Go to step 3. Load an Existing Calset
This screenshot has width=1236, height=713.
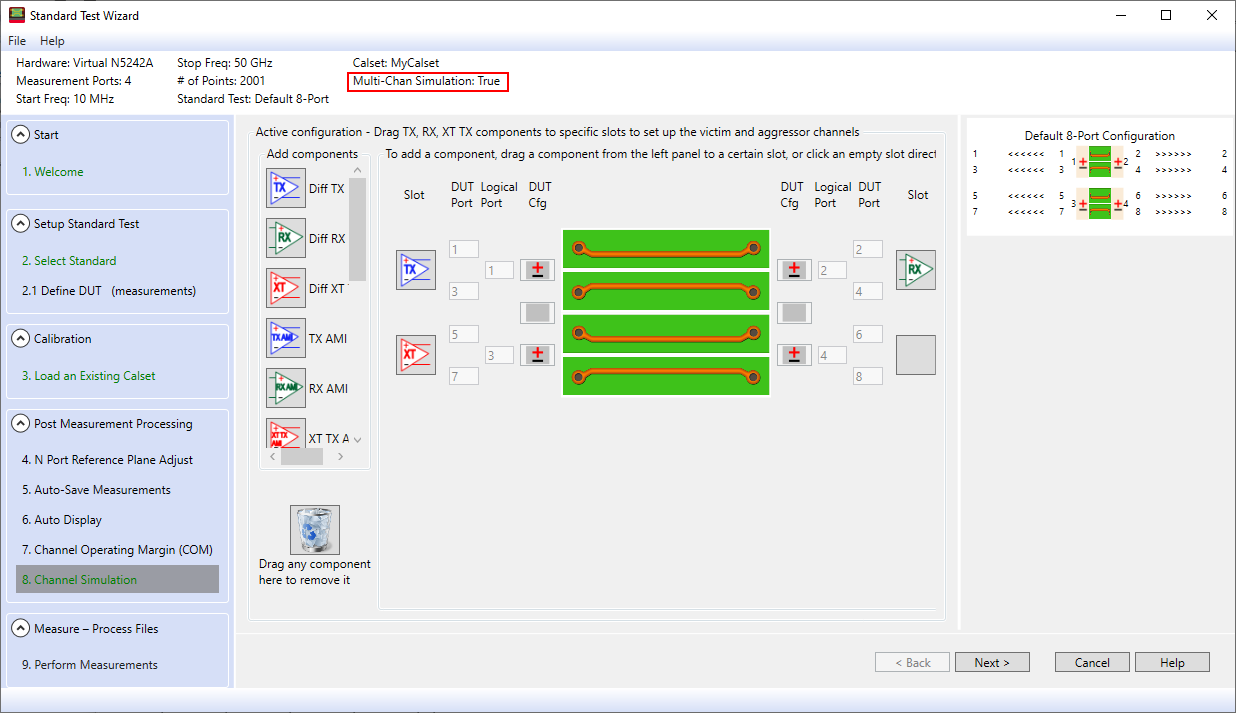click(89, 376)
